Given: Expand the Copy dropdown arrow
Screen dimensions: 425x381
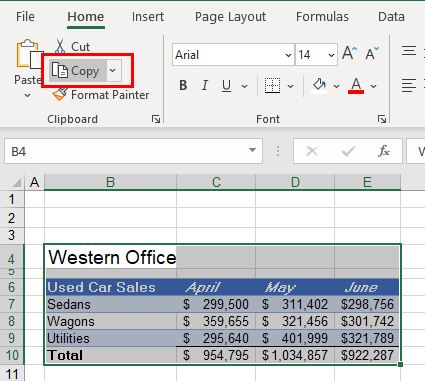Looking at the screenshot, I should pos(113,71).
